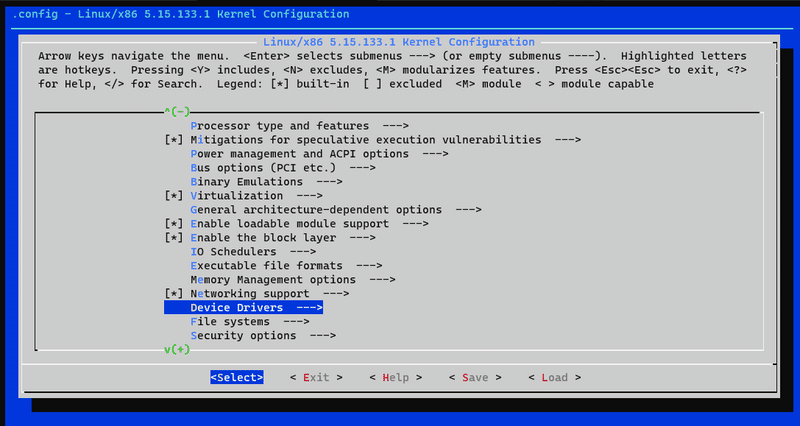
Task: Toggle the Mitigations for speculative execution checkbox
Action: (173, 140)
